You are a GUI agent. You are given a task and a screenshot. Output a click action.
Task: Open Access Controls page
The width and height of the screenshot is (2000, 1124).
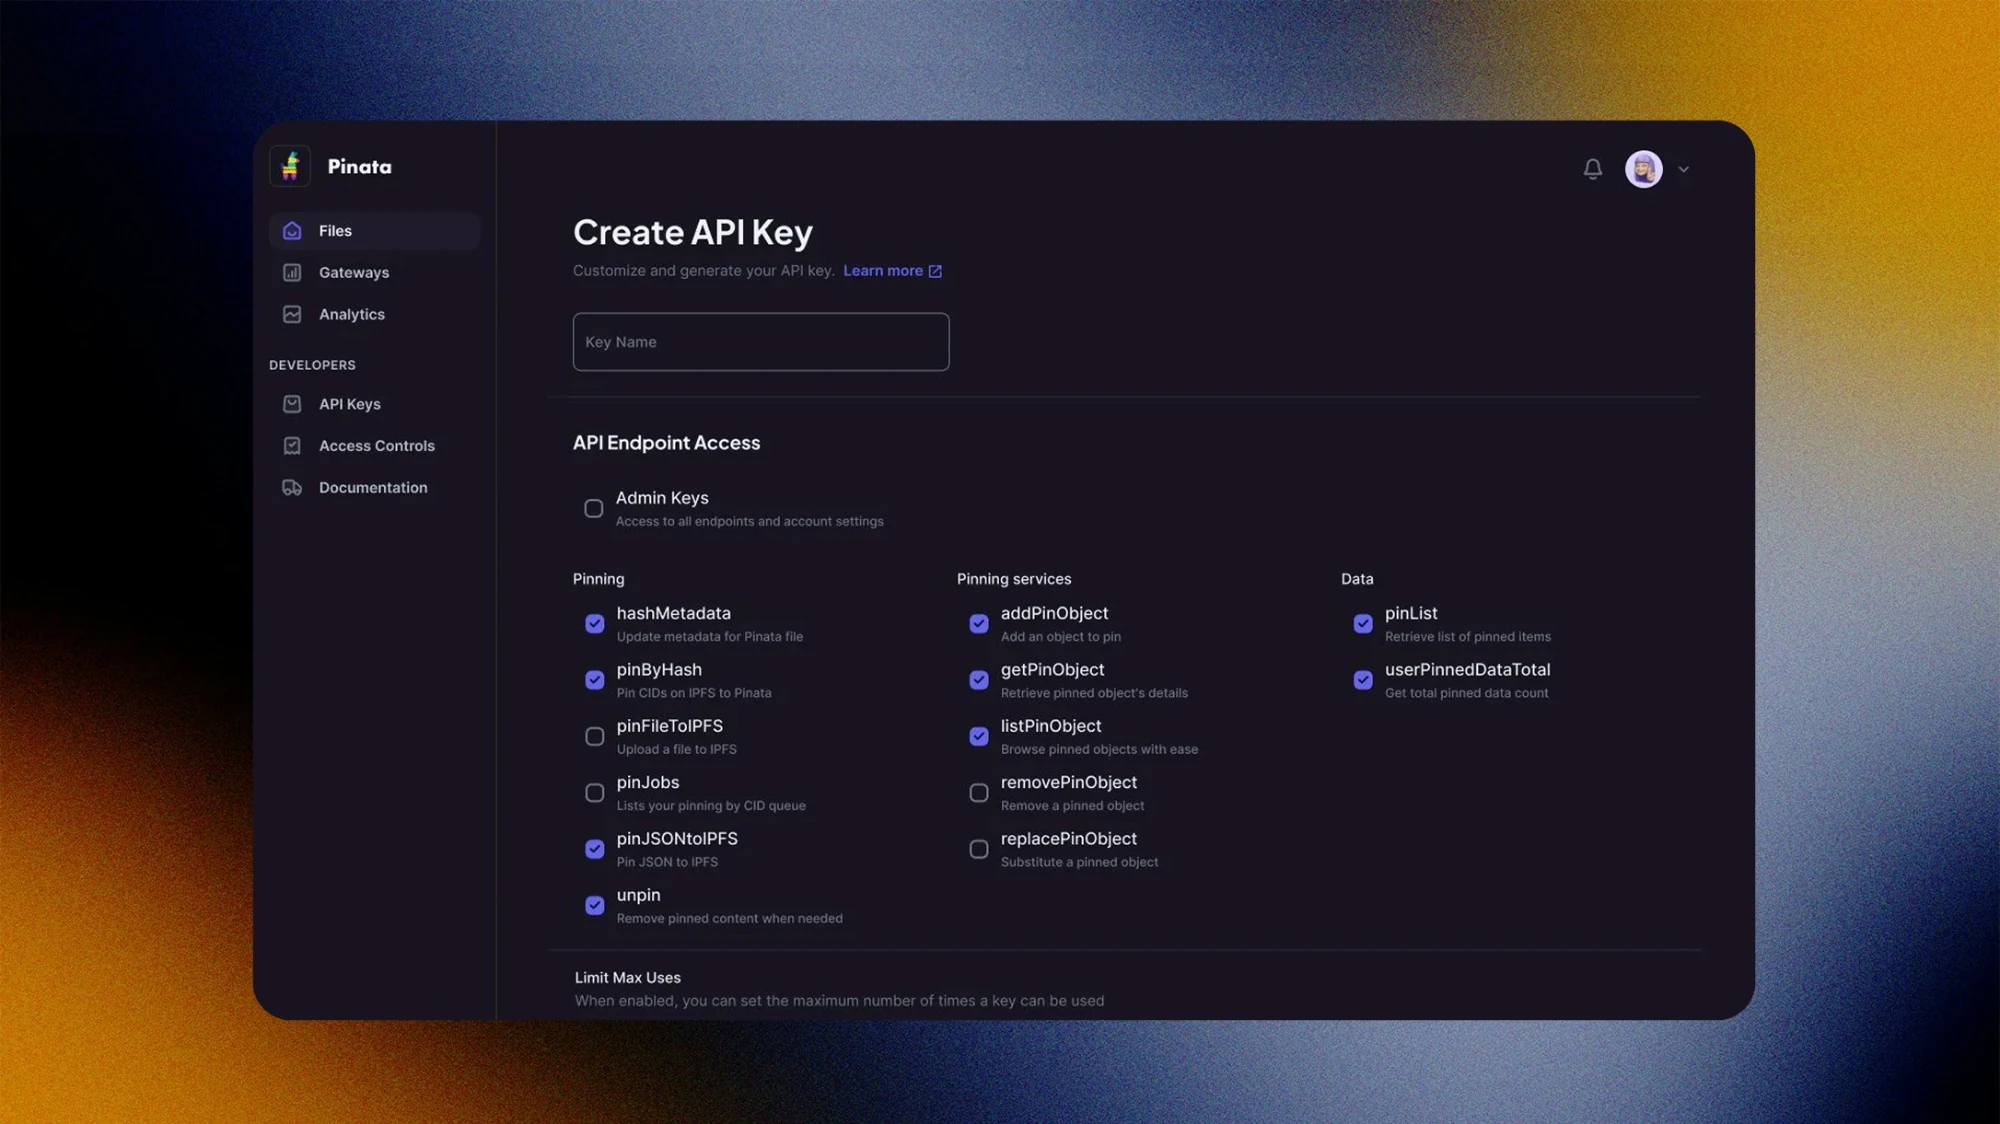pos(375,446)
